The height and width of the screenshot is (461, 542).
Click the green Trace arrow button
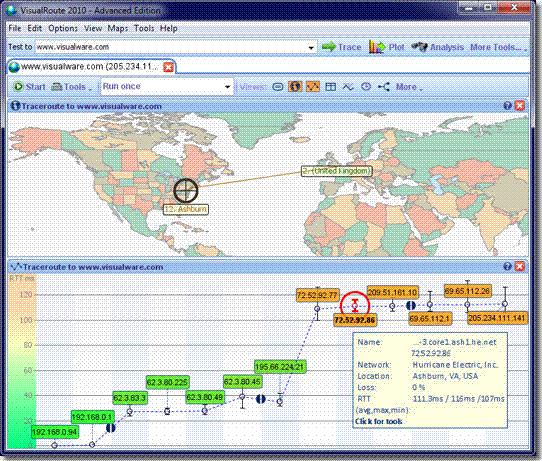342,47
